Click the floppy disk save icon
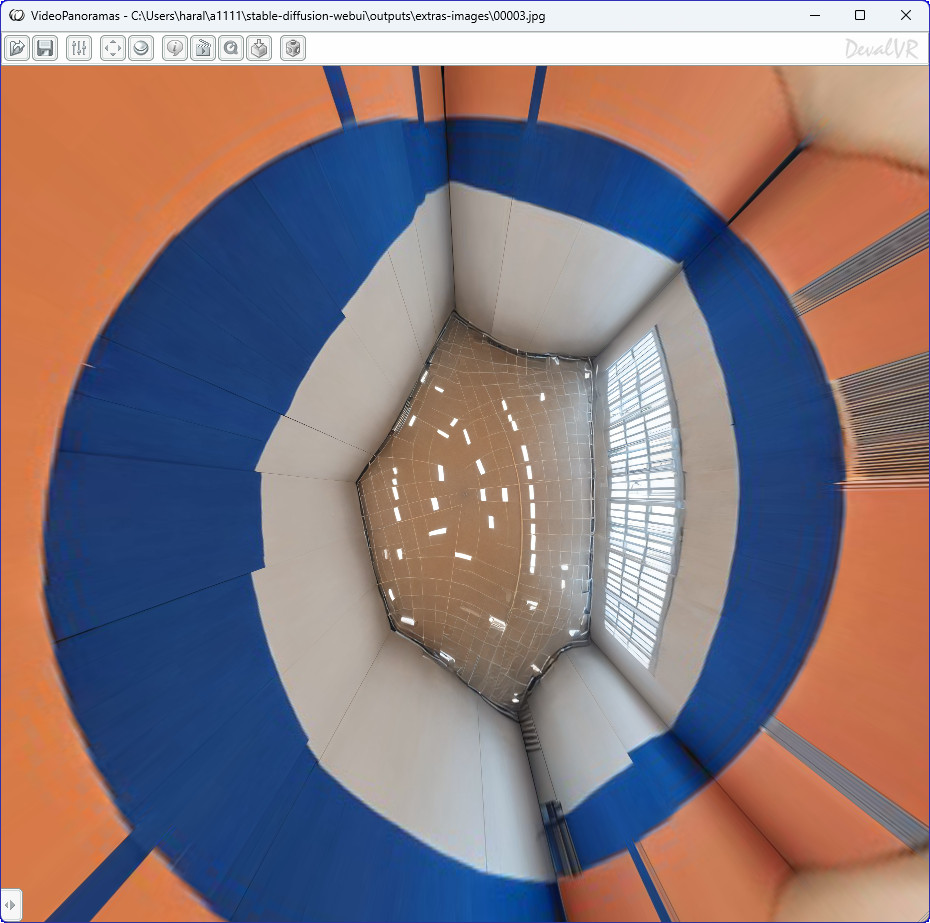This screenshot has width=930, height=923. click(x=44, y=48)
